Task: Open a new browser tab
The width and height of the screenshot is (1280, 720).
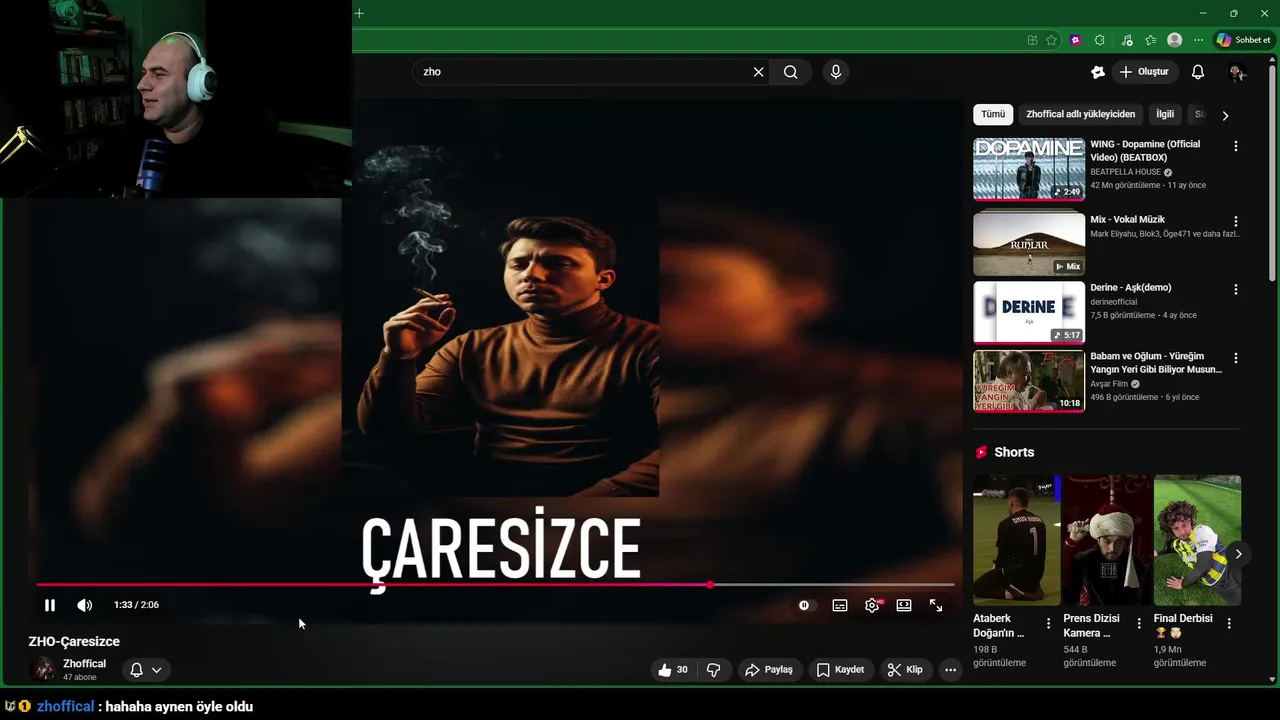Action: click(359, 13)
